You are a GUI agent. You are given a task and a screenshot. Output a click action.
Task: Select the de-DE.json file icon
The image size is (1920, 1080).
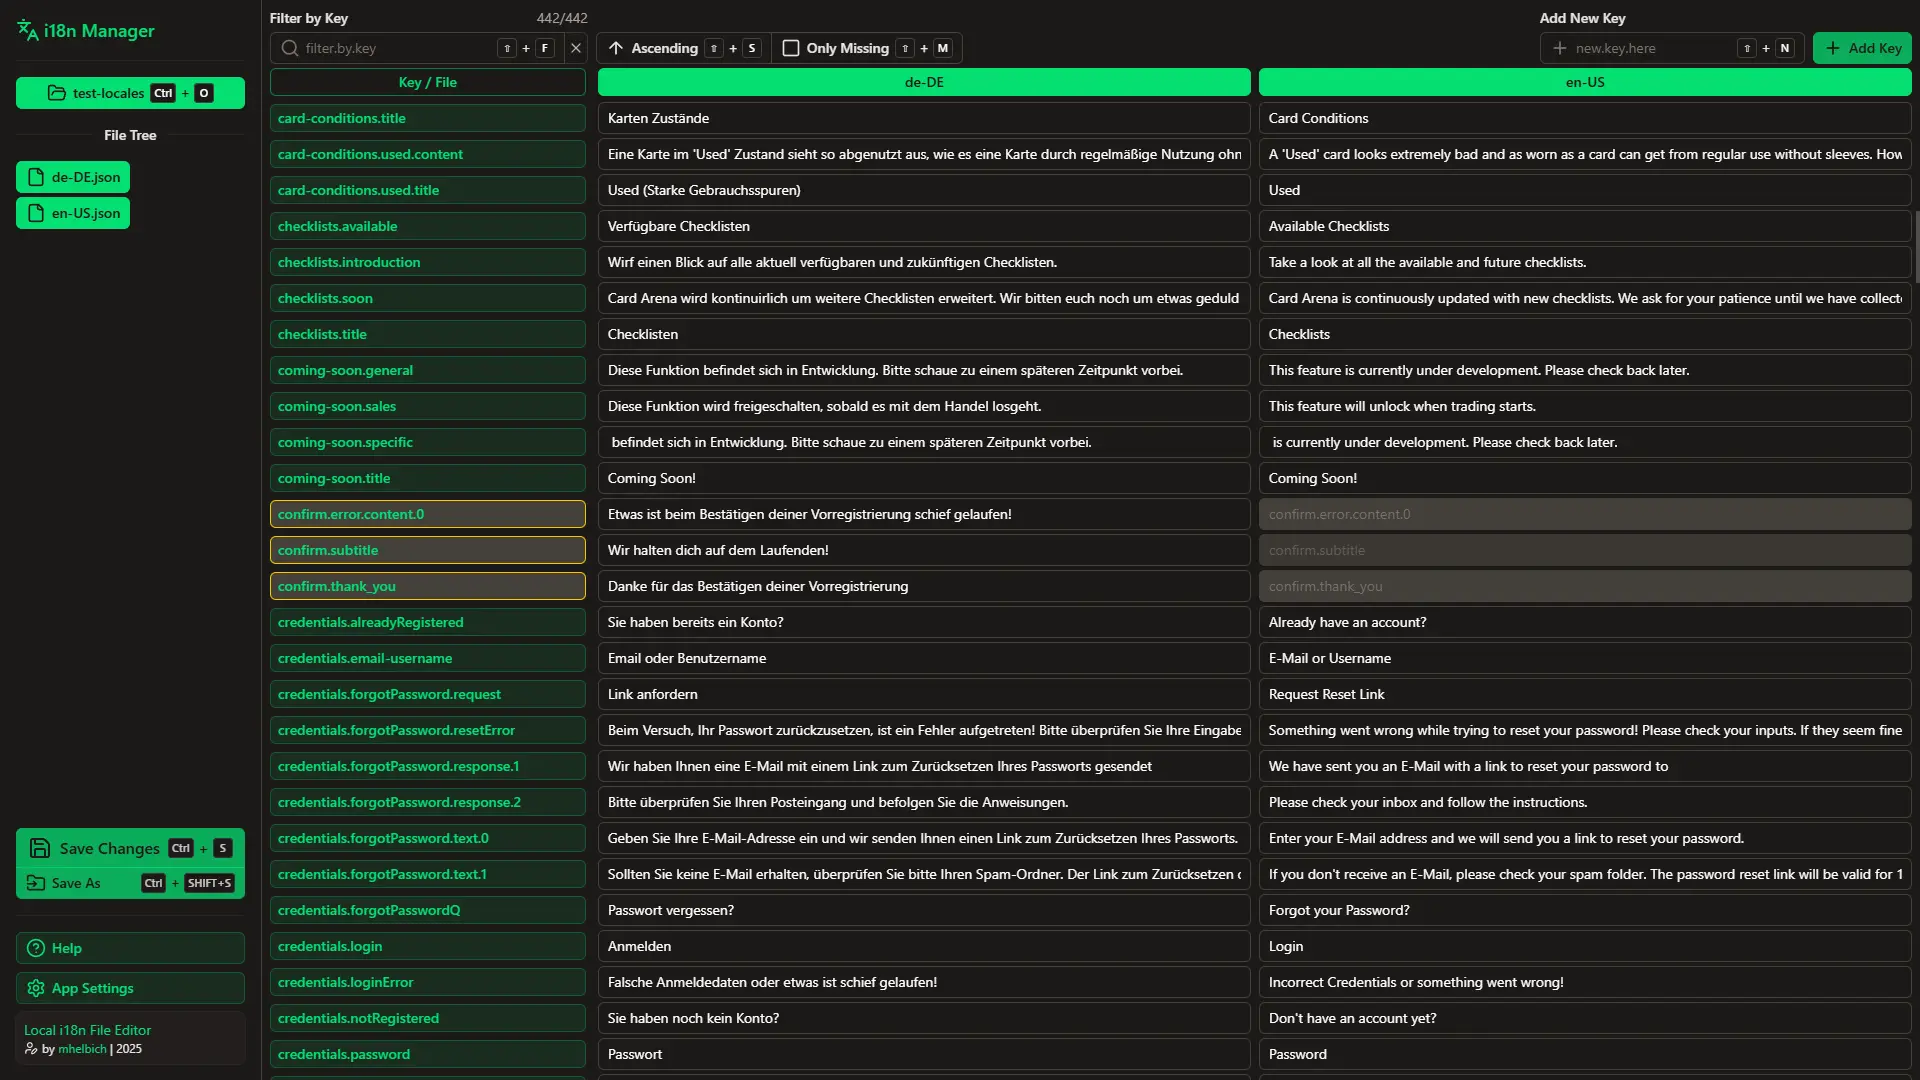click(x=37, y=176)
